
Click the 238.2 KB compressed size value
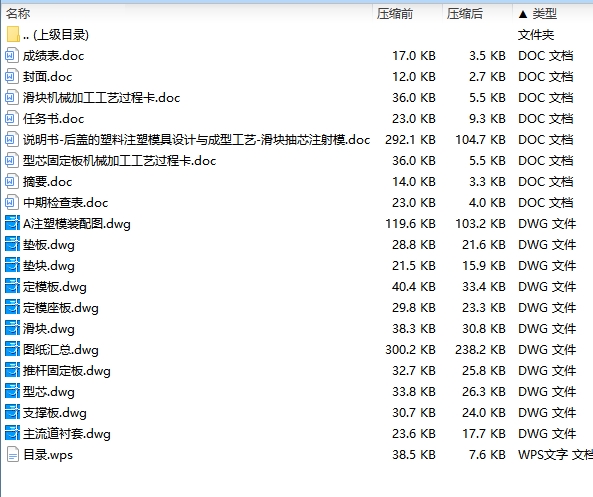480,350
